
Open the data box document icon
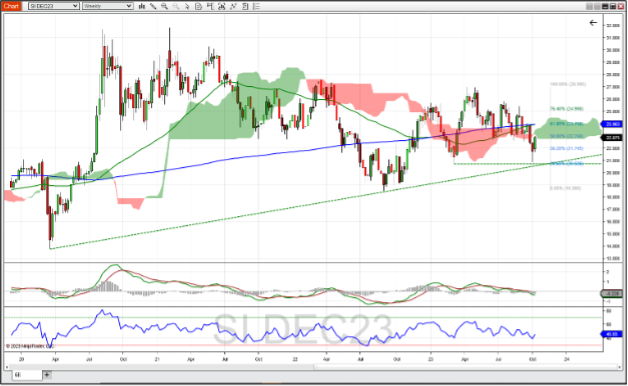(x=198, y=6)
